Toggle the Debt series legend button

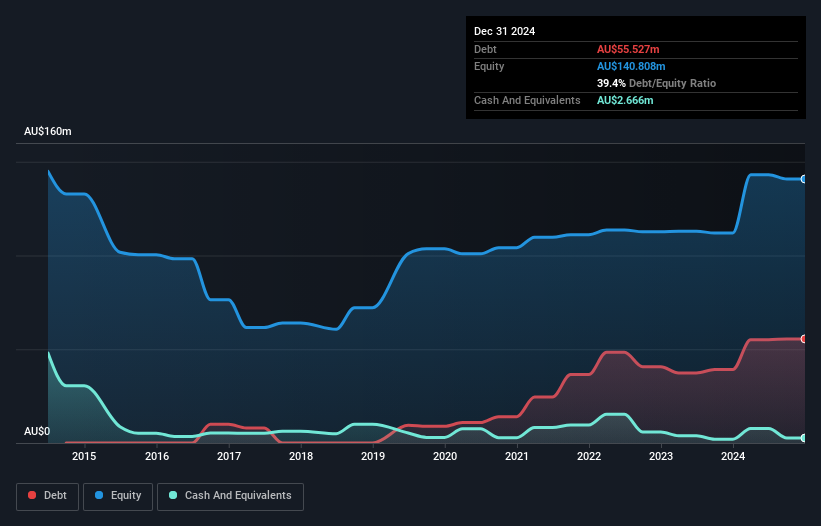pos(48,496)
